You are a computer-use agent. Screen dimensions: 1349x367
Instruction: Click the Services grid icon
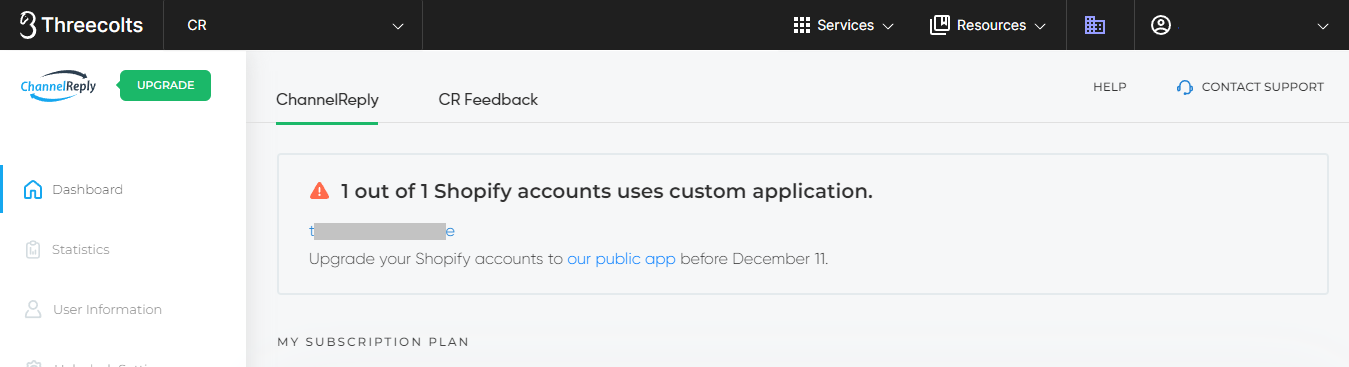(801, 25)
